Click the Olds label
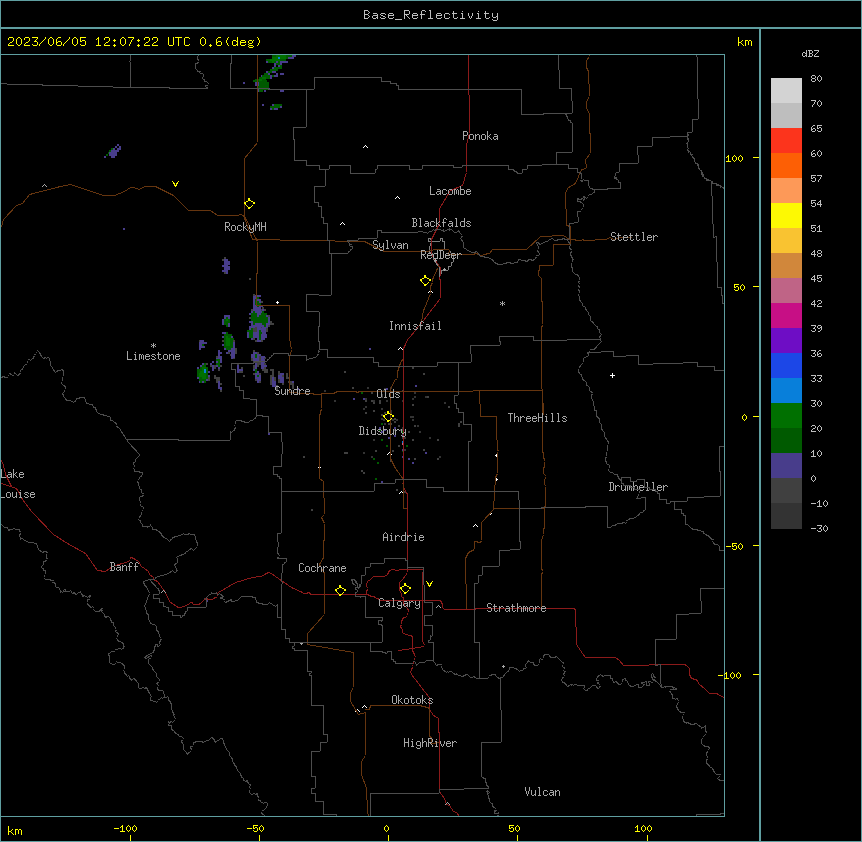This screenshot has width=862, height=842. pyautogui.click(x=388, y=394)
